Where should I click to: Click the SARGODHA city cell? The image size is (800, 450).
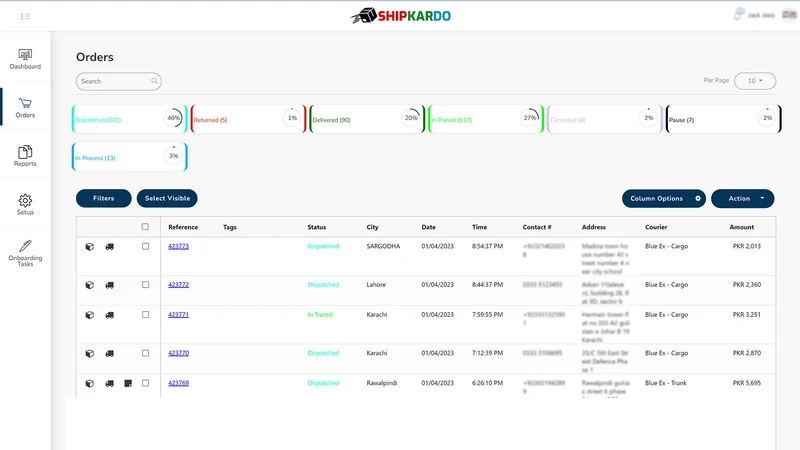tap(383, 246)
